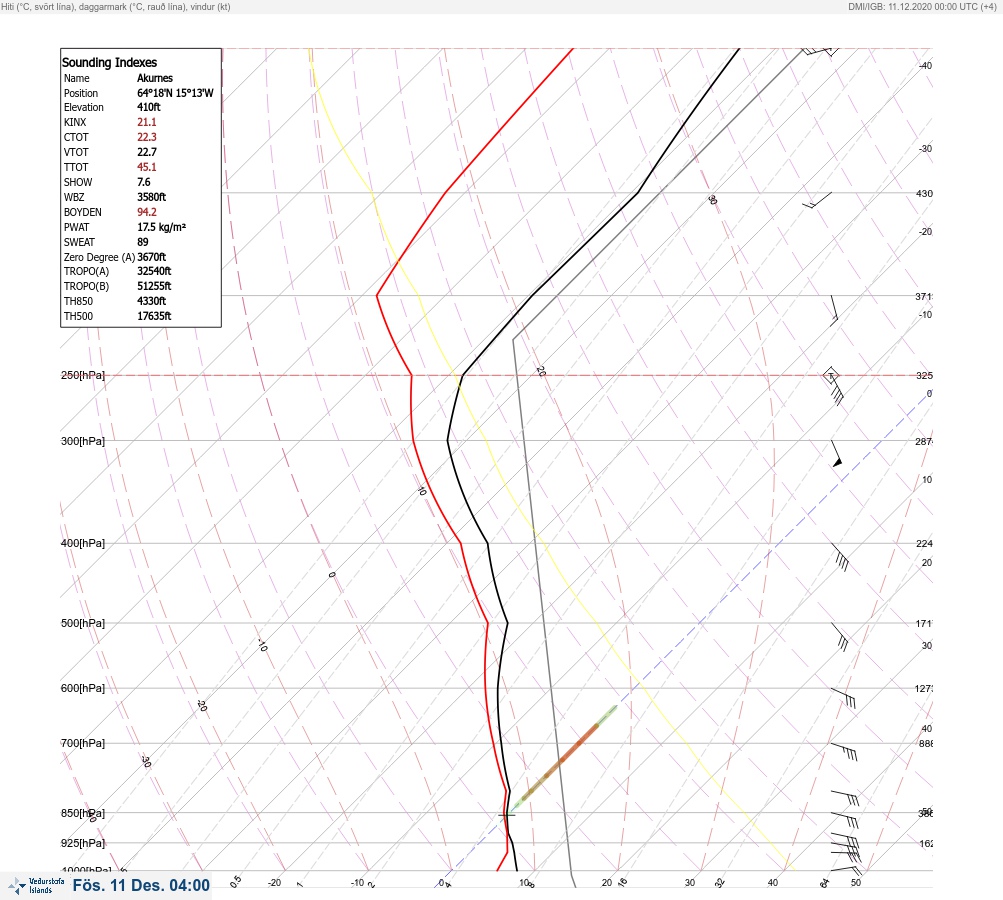Click the TH500 value 17635ft
The image size is (1003, 900).
tap(154, 316)
